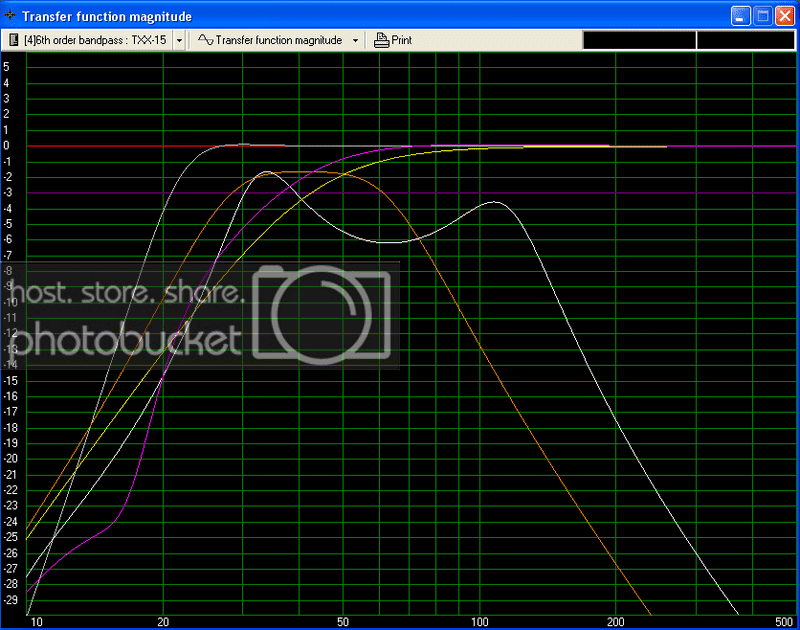
Task: Click the -3 dB vertical axis label
Action: (x=8, y=192)
